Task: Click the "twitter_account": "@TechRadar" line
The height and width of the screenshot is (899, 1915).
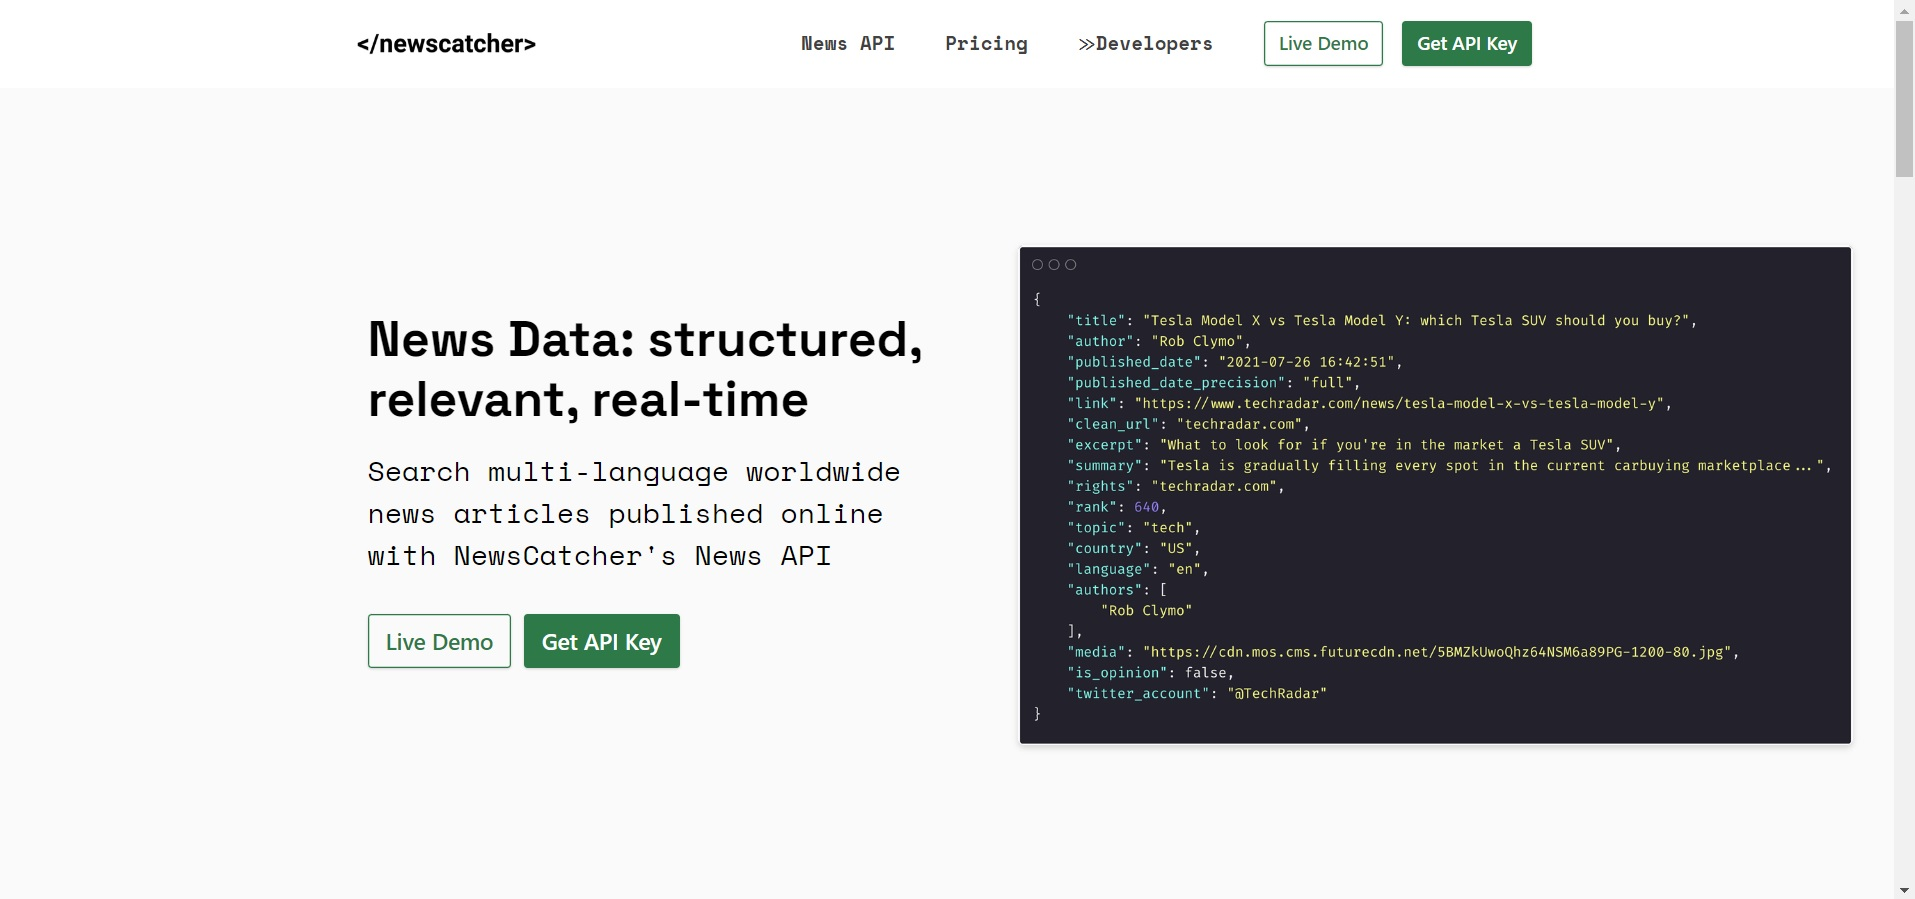Action: [1197, 693]
